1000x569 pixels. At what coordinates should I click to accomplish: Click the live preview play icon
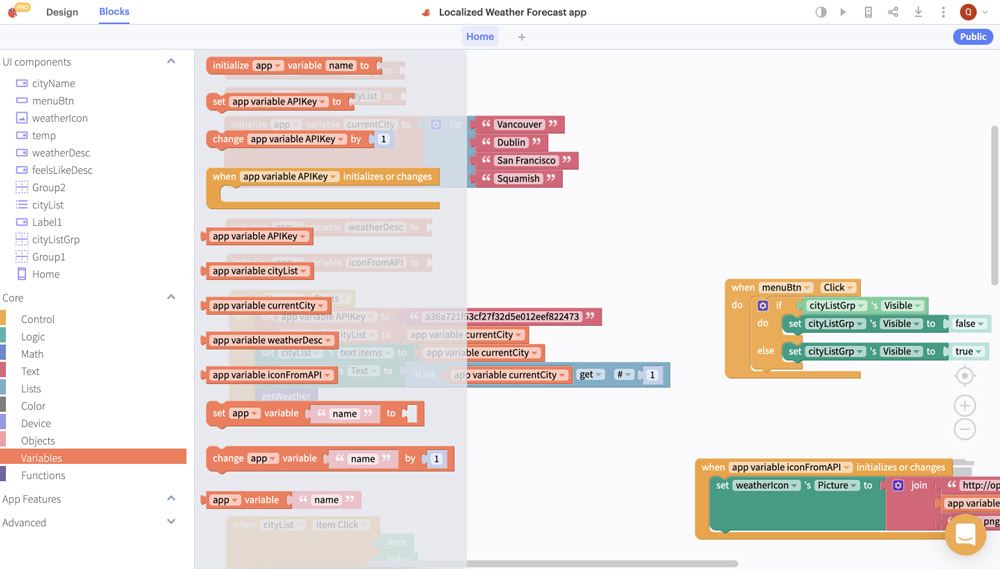[843, 12]
